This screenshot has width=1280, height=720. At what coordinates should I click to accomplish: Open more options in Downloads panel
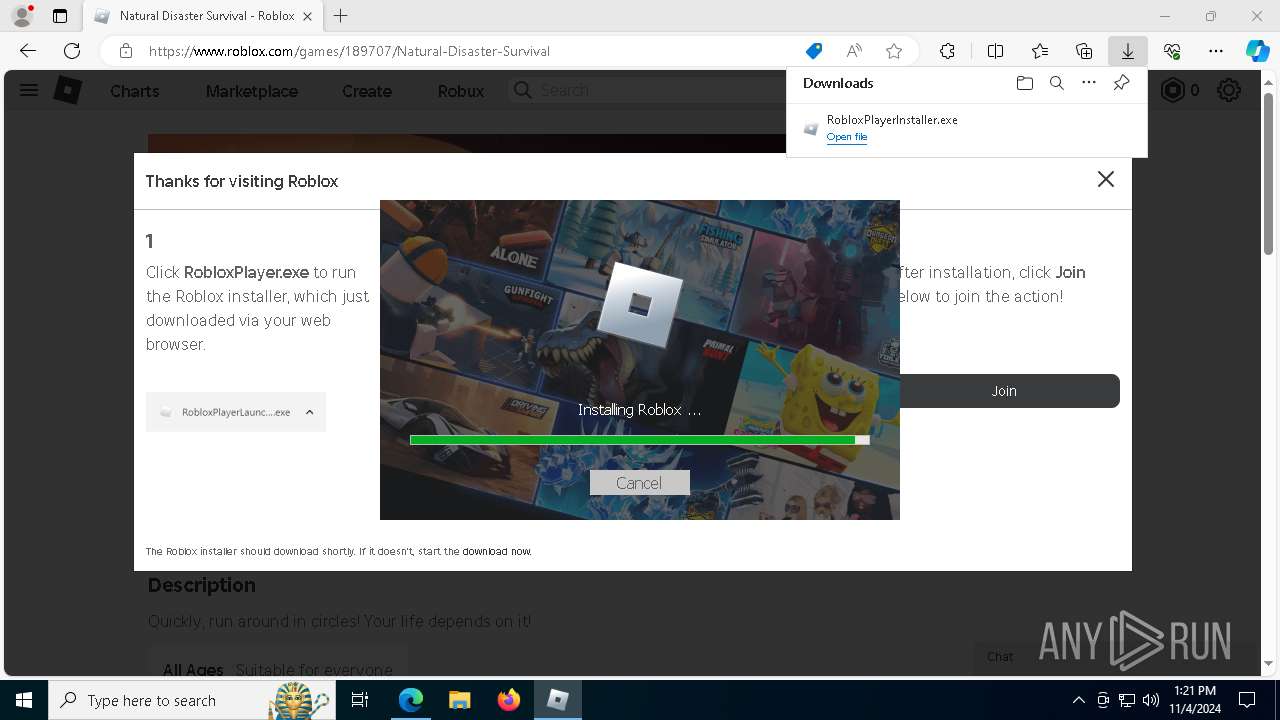coord(1089,83)
